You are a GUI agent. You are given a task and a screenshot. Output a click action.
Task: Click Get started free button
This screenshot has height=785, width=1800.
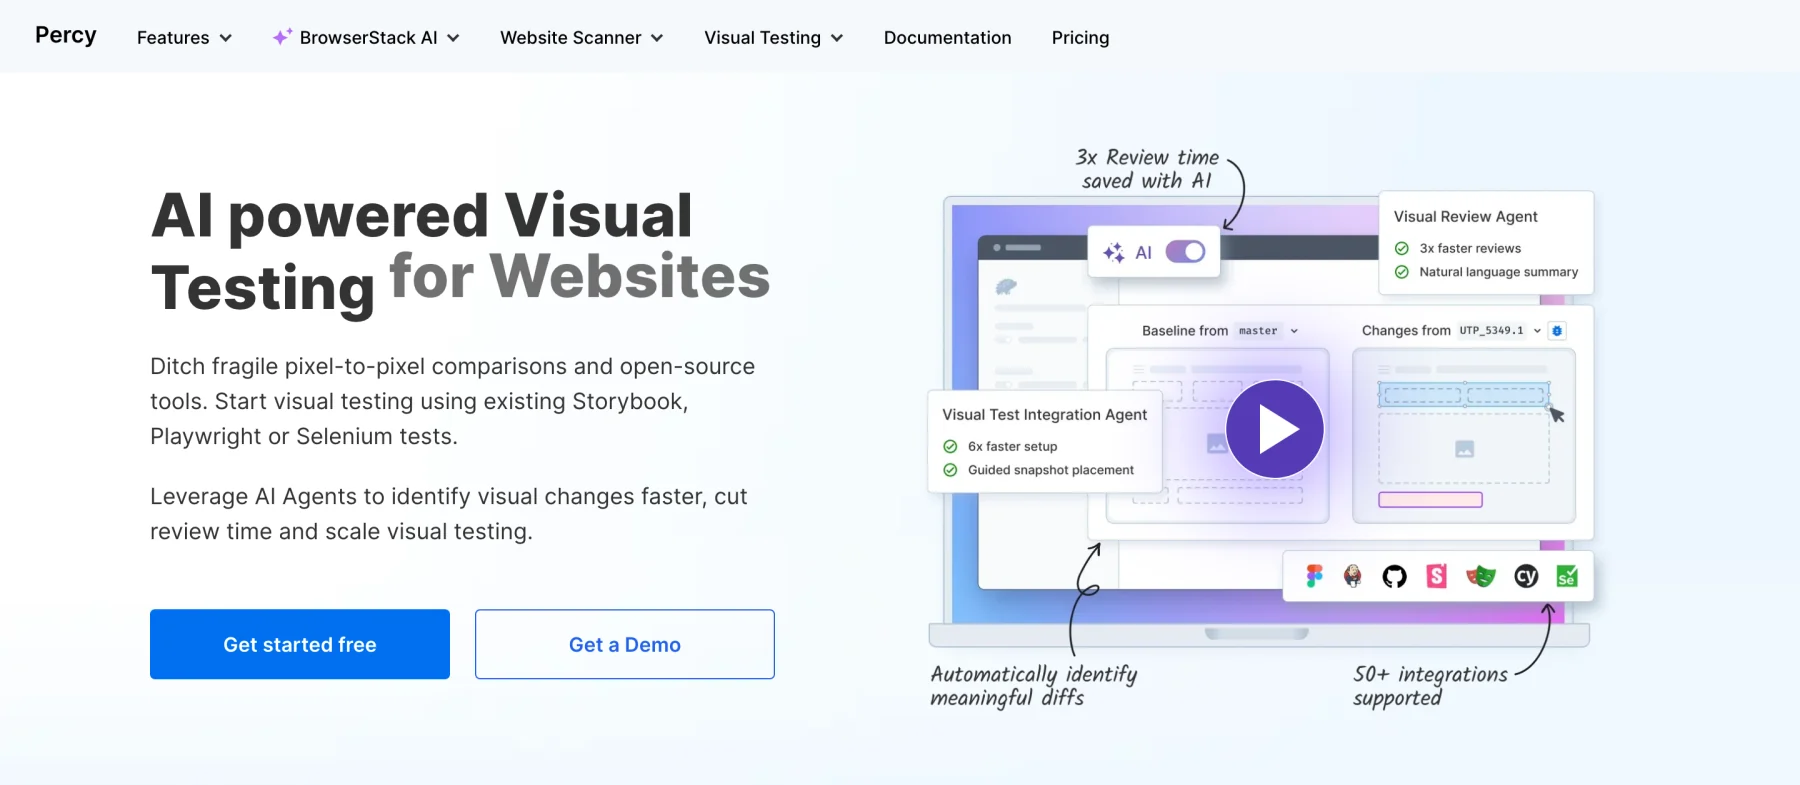[300, 644]
